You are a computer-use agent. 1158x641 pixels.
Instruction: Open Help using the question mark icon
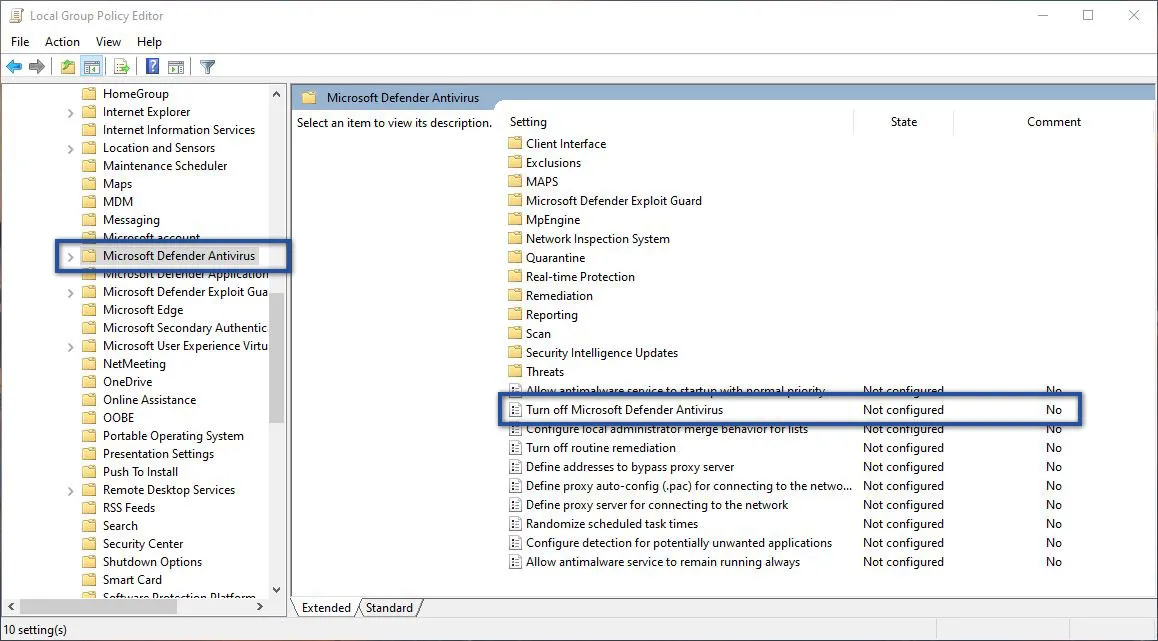[x=150, y=66]
